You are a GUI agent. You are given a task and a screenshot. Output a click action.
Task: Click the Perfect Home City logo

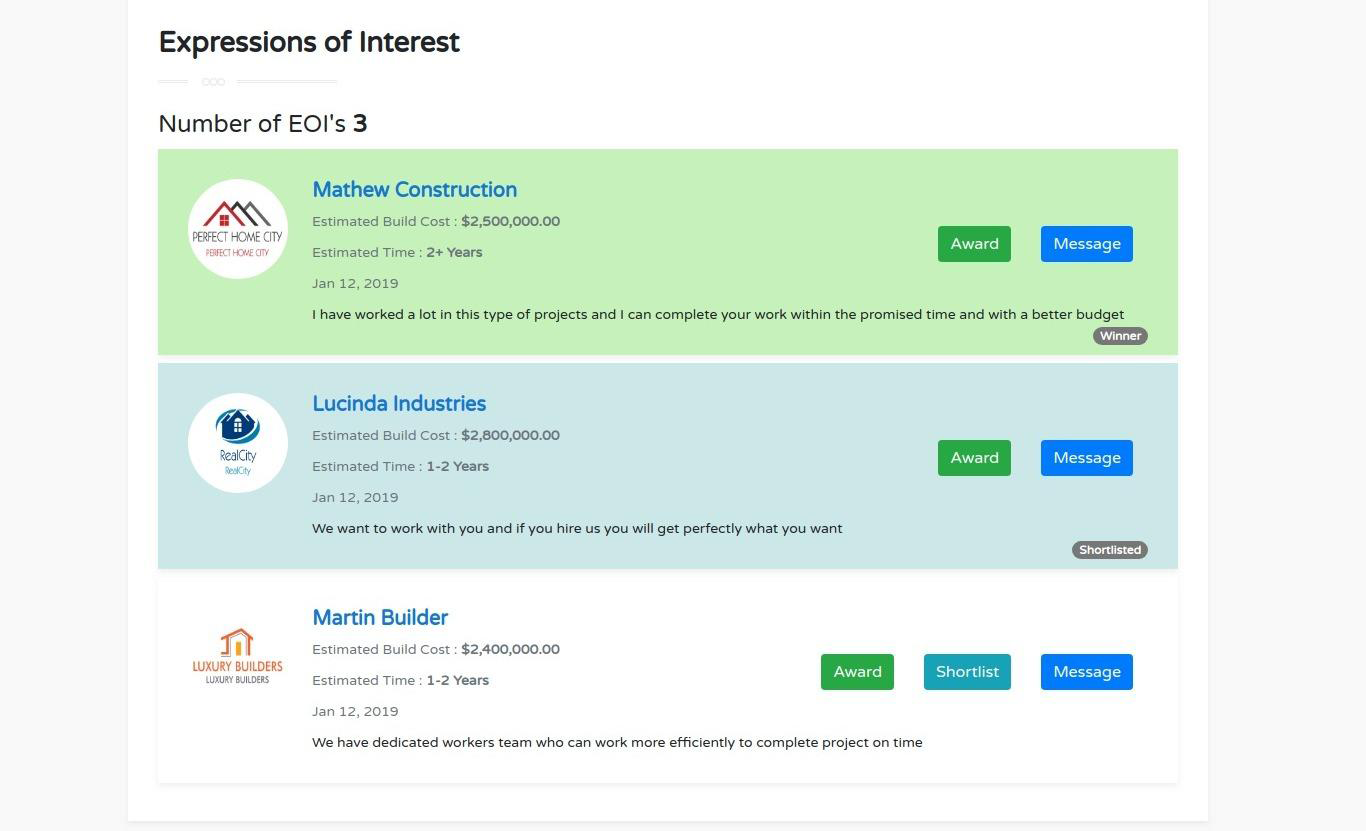click(x=238, y=229)
